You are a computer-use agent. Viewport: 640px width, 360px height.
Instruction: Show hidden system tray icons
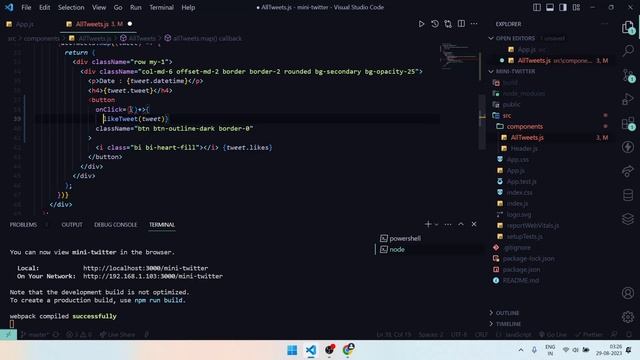tap(520, 350)
